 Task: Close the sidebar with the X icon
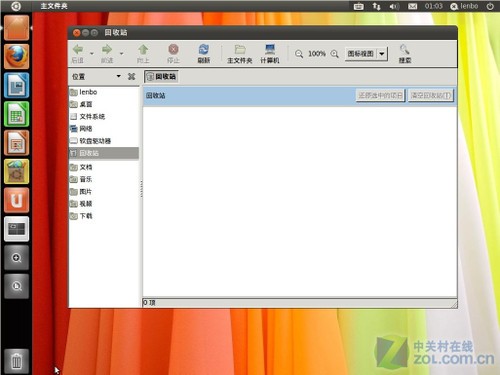131,76
